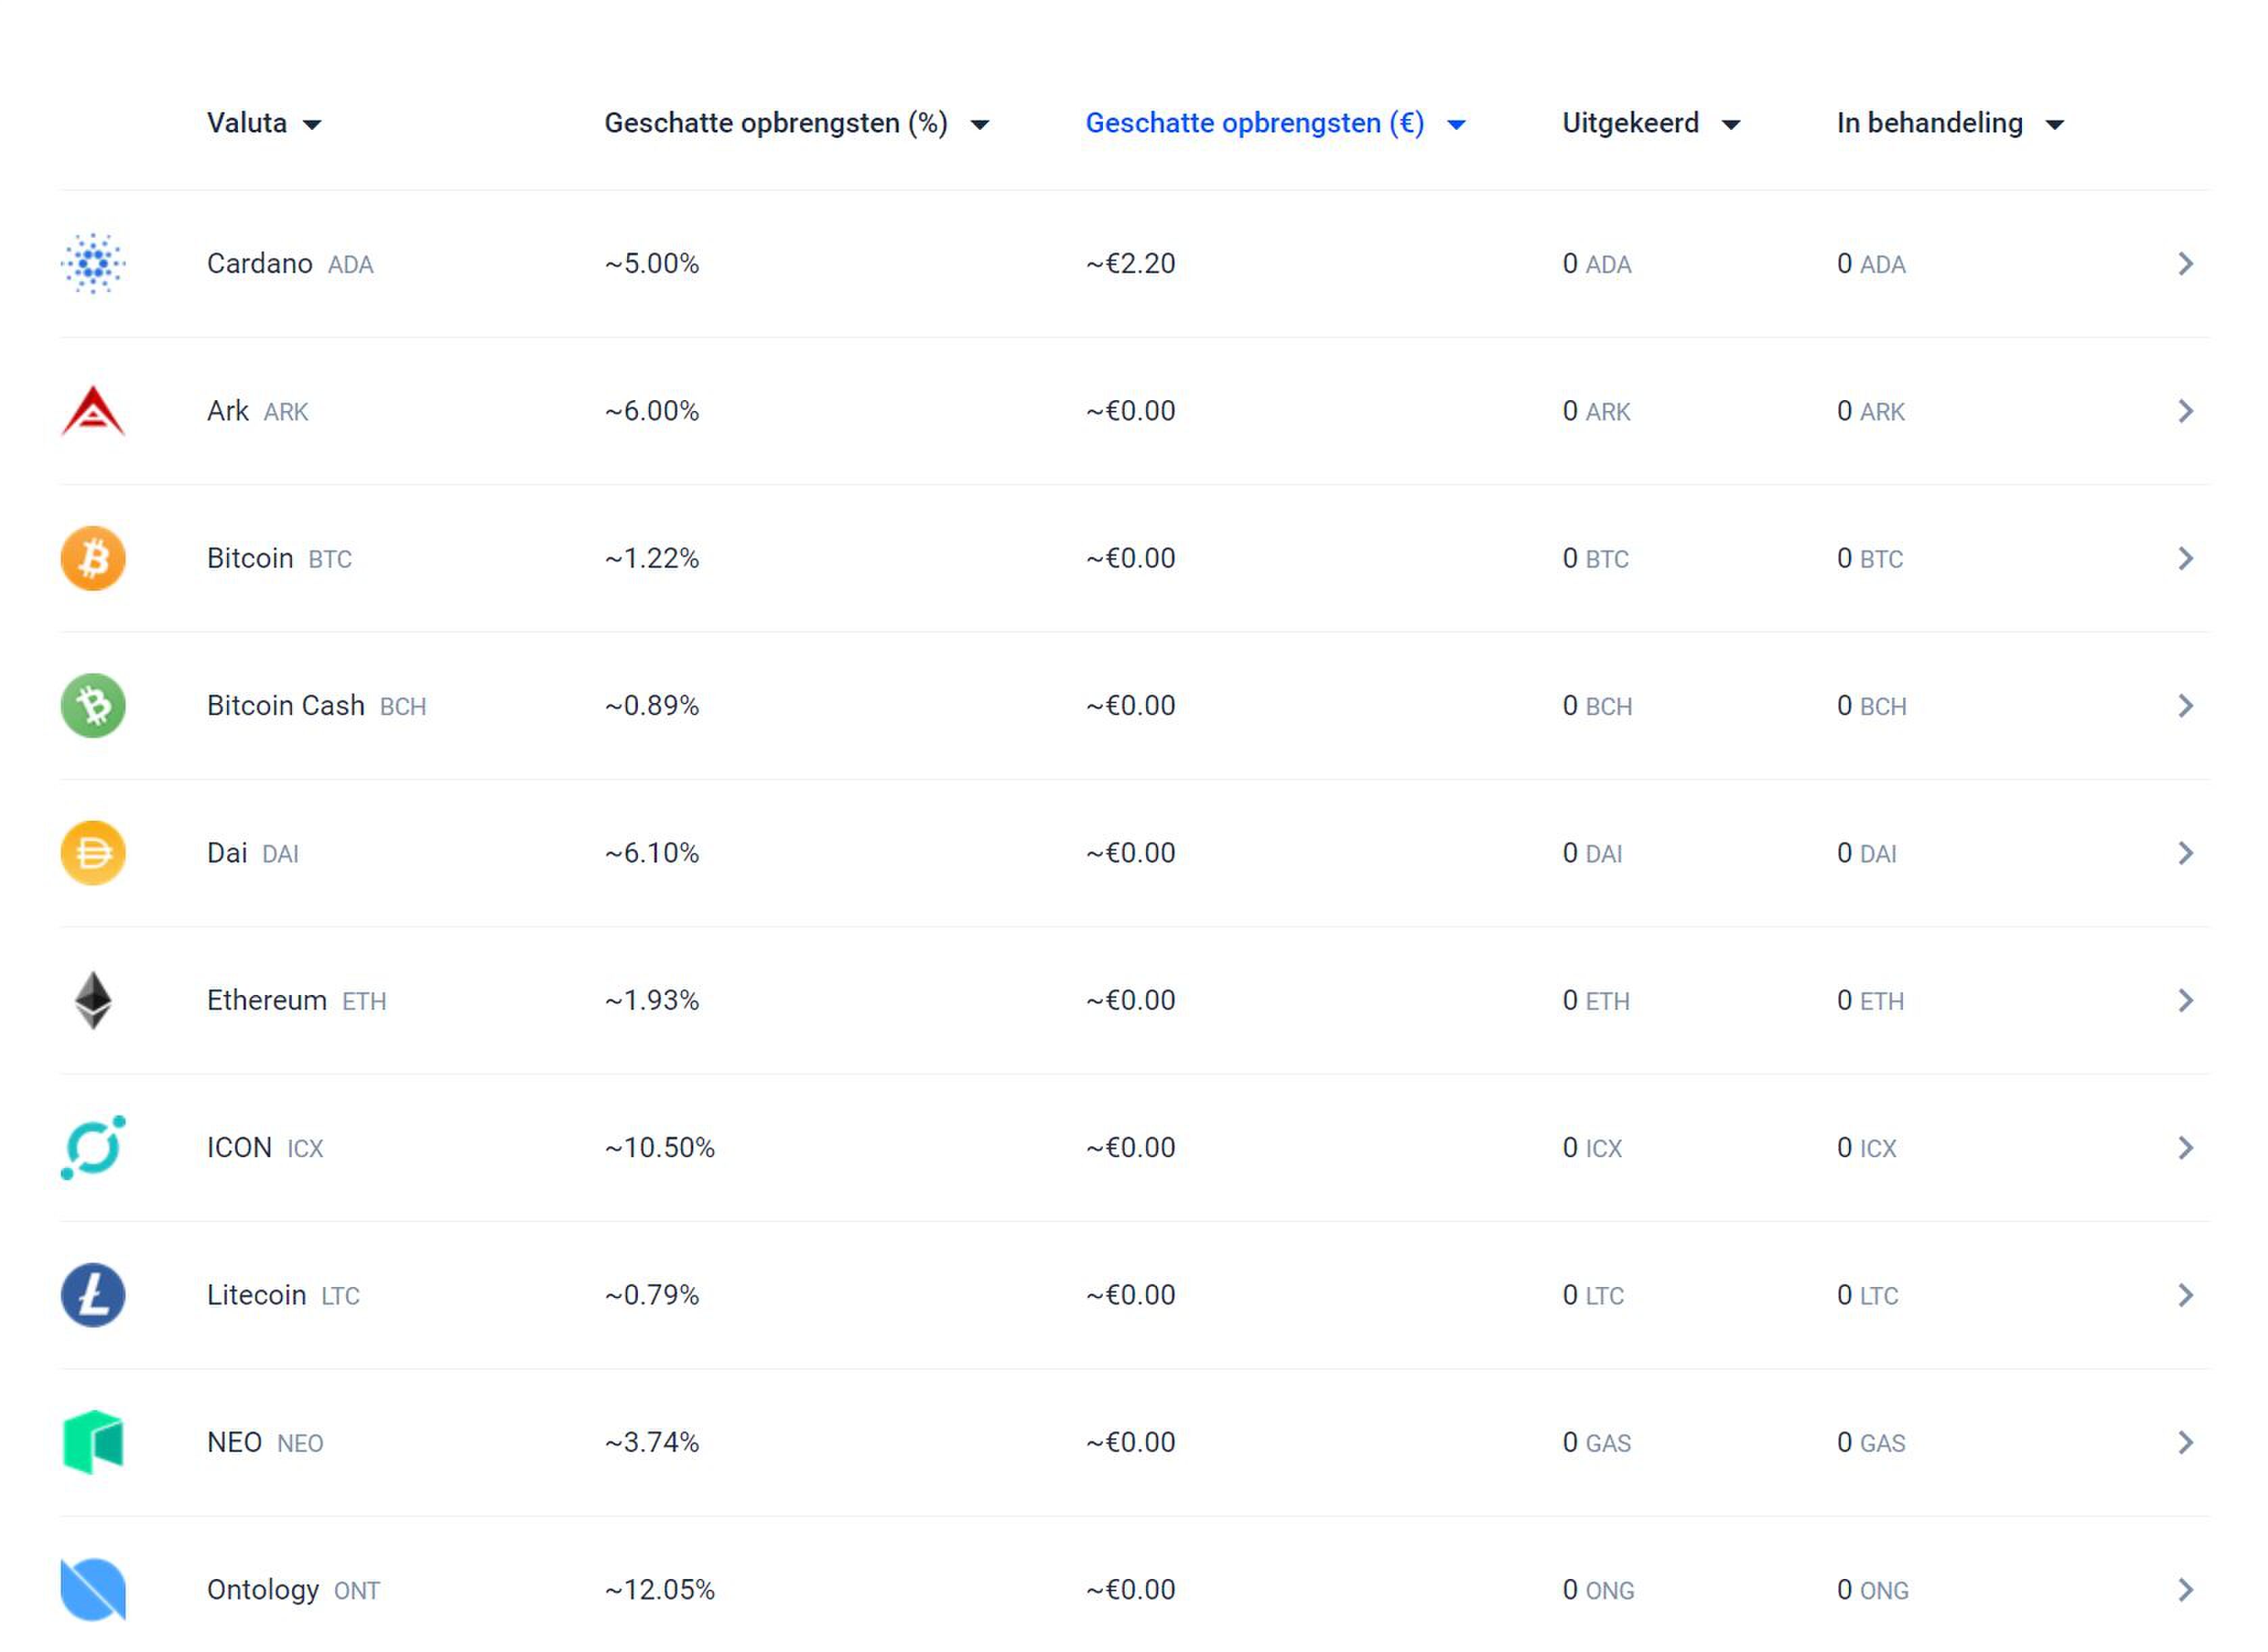Select the Ontology ONT coin icon

tap(92, 1590)
